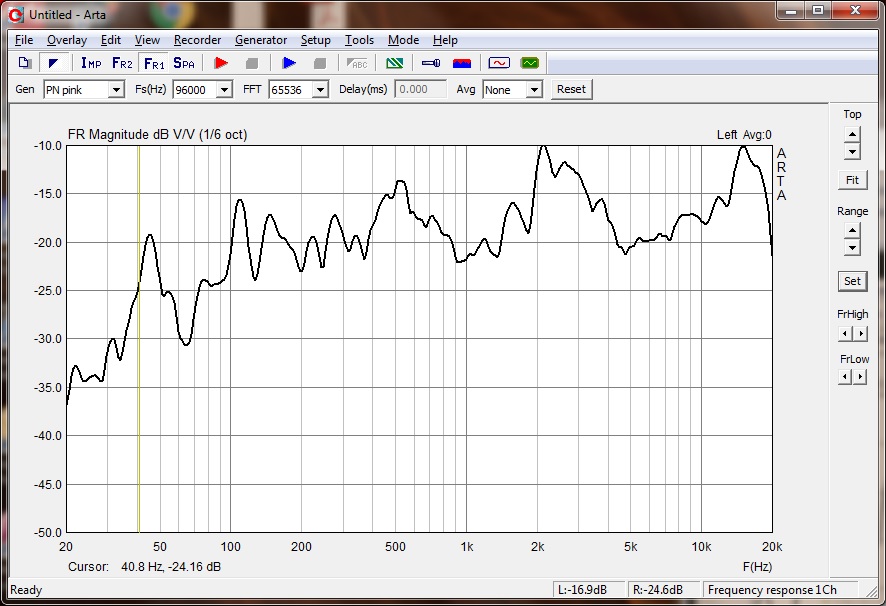Click the Delay(ms) input field
The width and height of the screenshot is (886, 606).
tap(420, 89)
